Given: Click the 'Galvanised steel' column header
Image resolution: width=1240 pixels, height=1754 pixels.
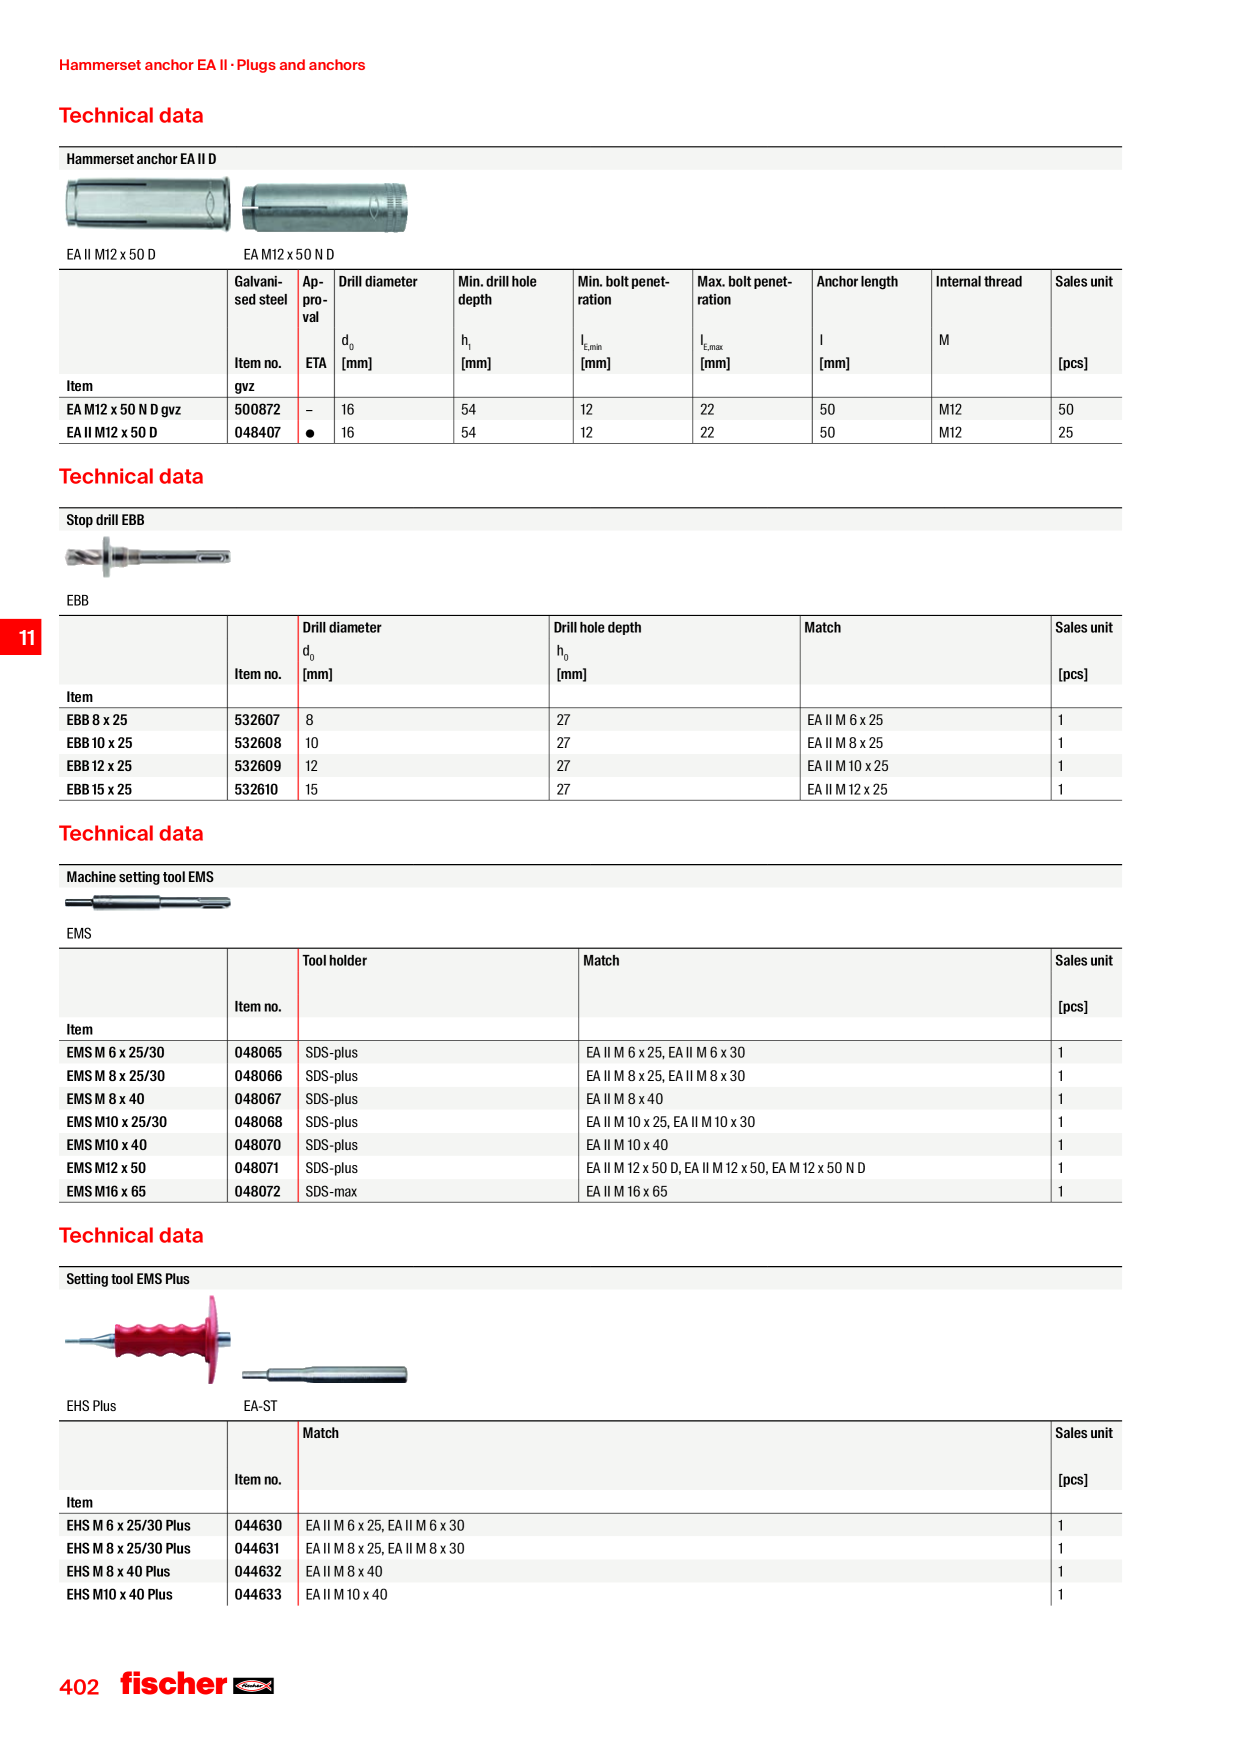Looking at the screenshot, I should click(x=261, y=291).
